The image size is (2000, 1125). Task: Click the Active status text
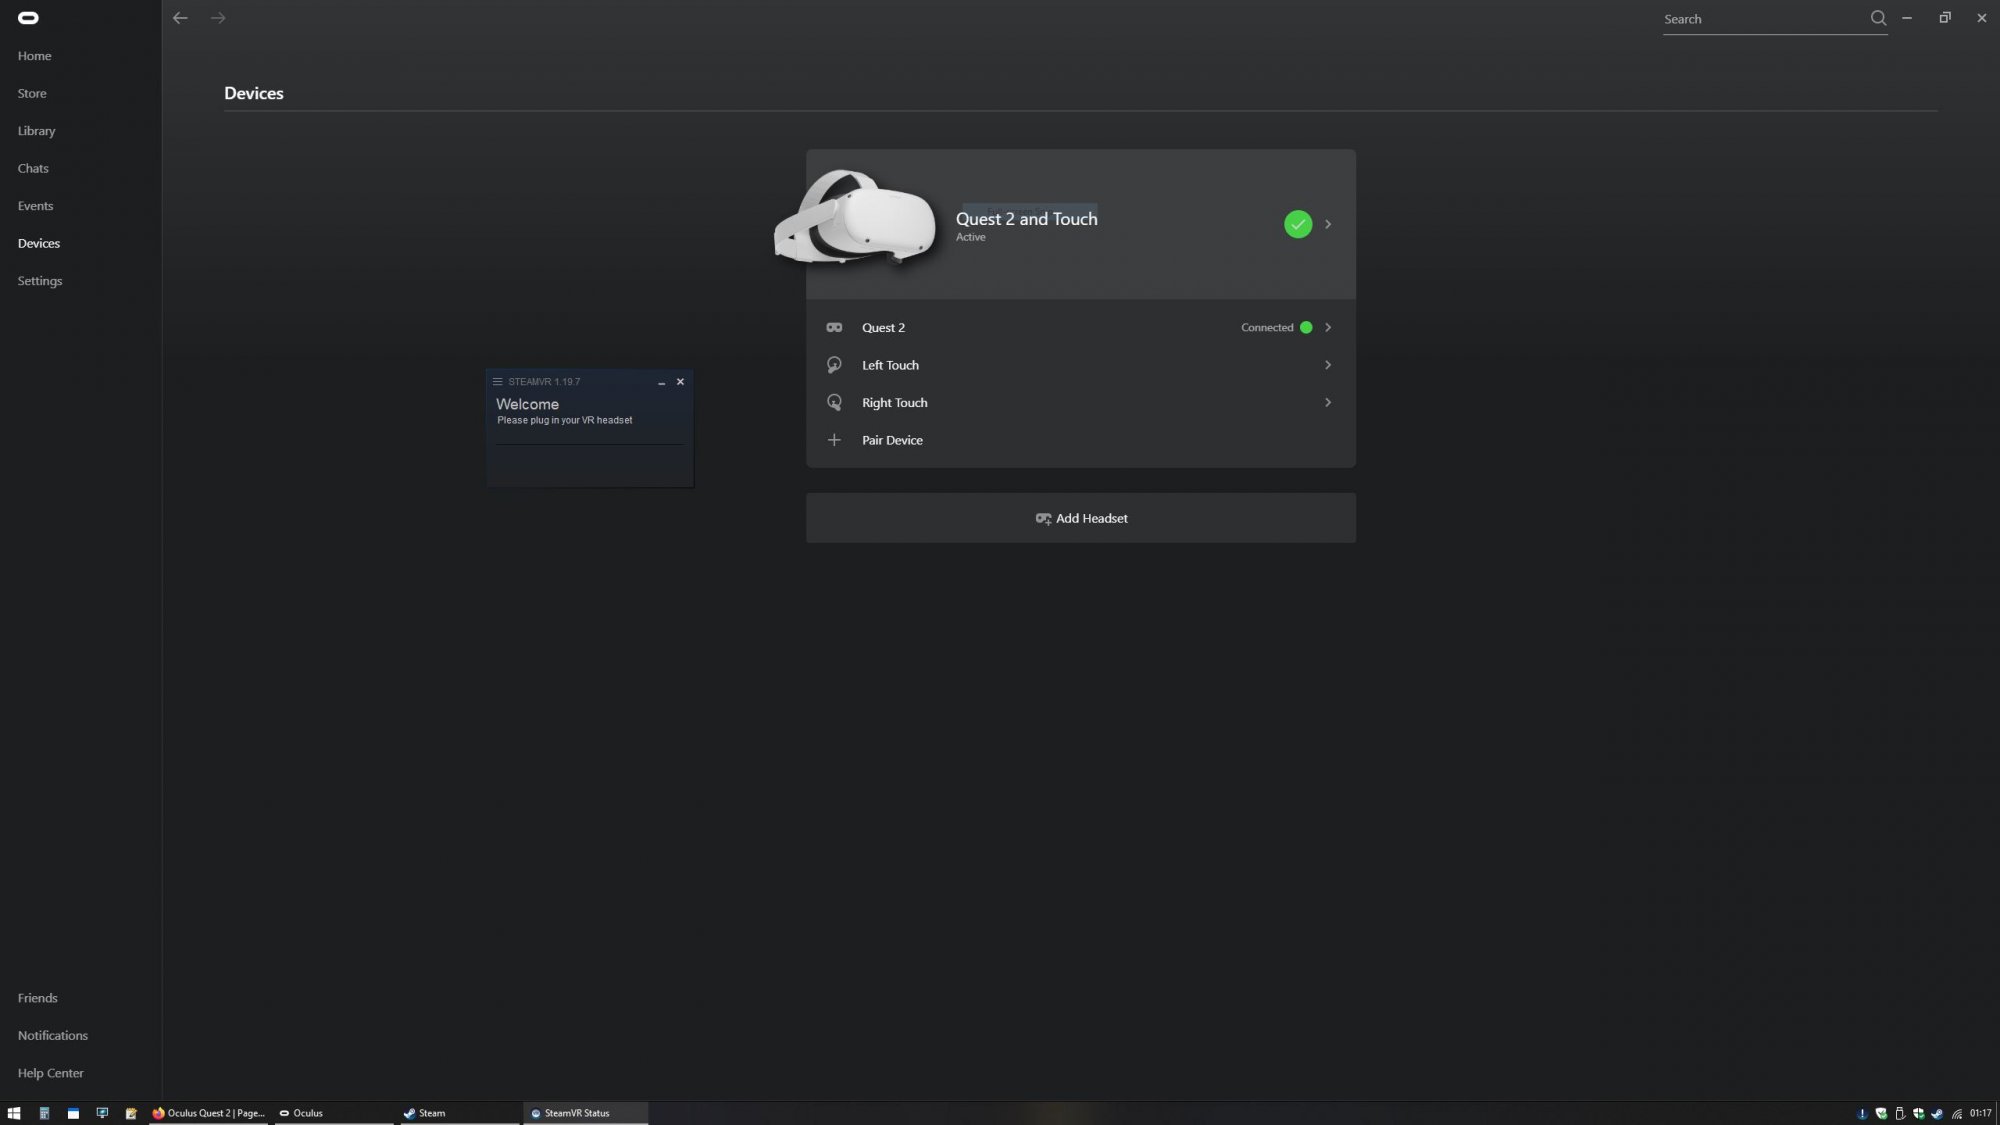971,238
